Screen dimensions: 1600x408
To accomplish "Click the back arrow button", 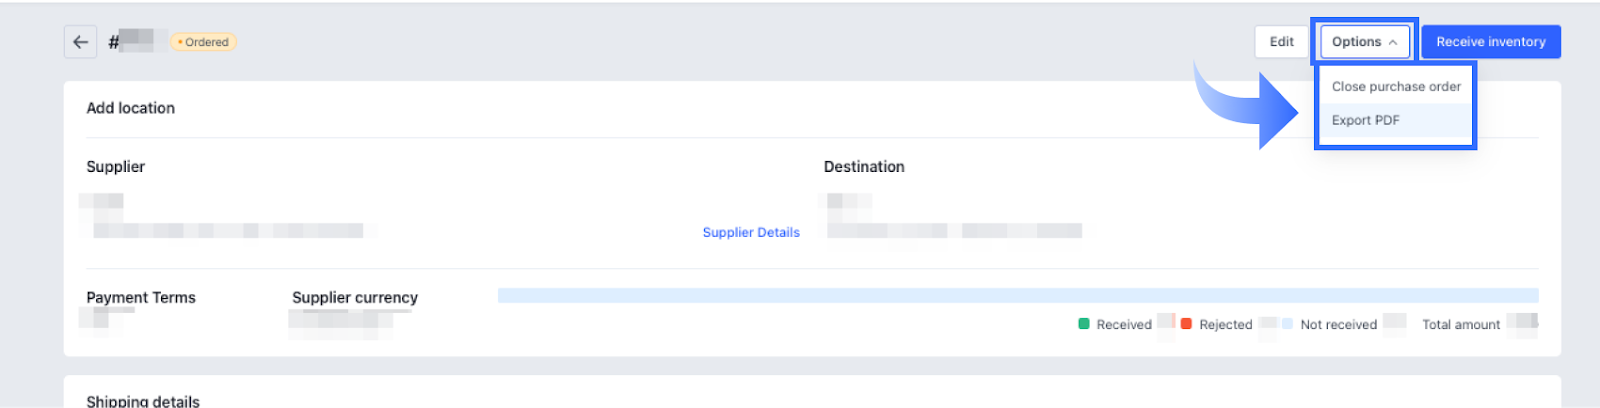I will (x=81, y=42).
